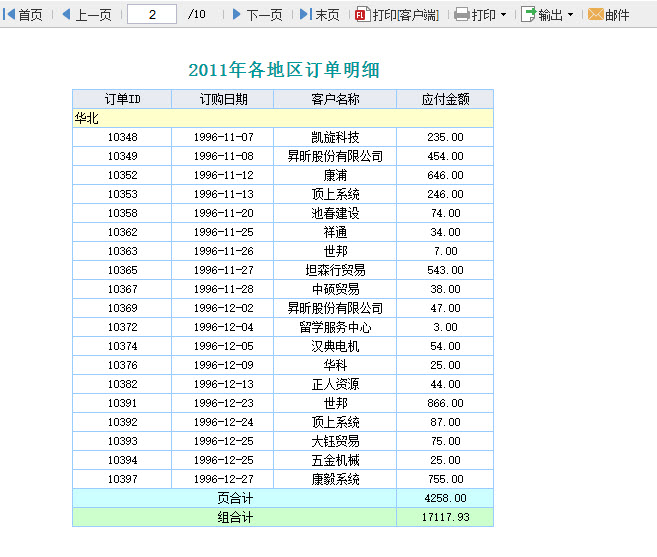This screenshot has width=657, height=557.
Task: Select customer 中硕贸易 cell
Action: [x=335, y=289]
